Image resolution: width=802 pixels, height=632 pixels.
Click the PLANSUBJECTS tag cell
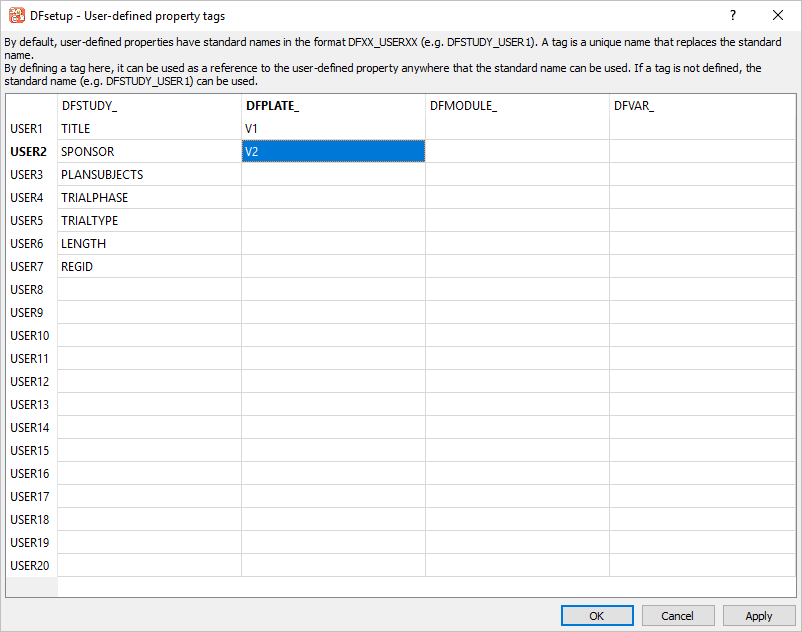149,175
